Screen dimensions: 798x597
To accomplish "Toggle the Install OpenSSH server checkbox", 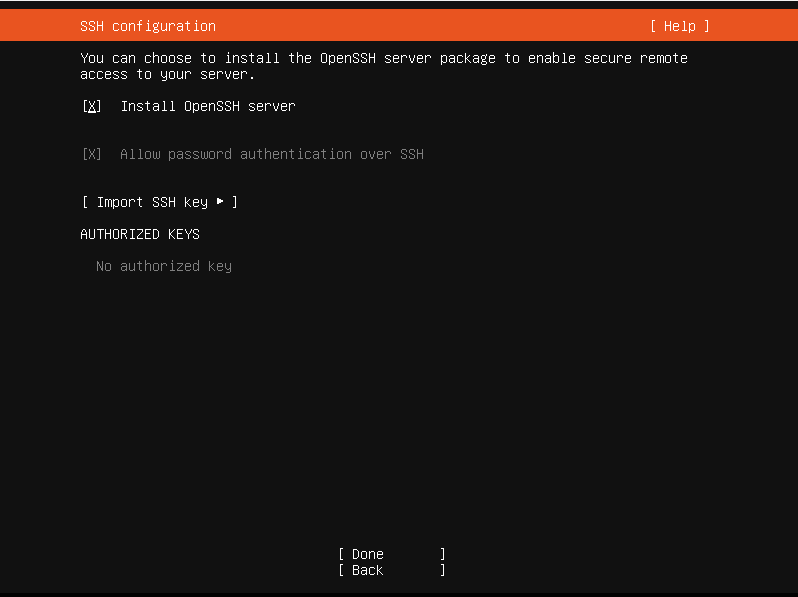I will click(x=92, y=106).
